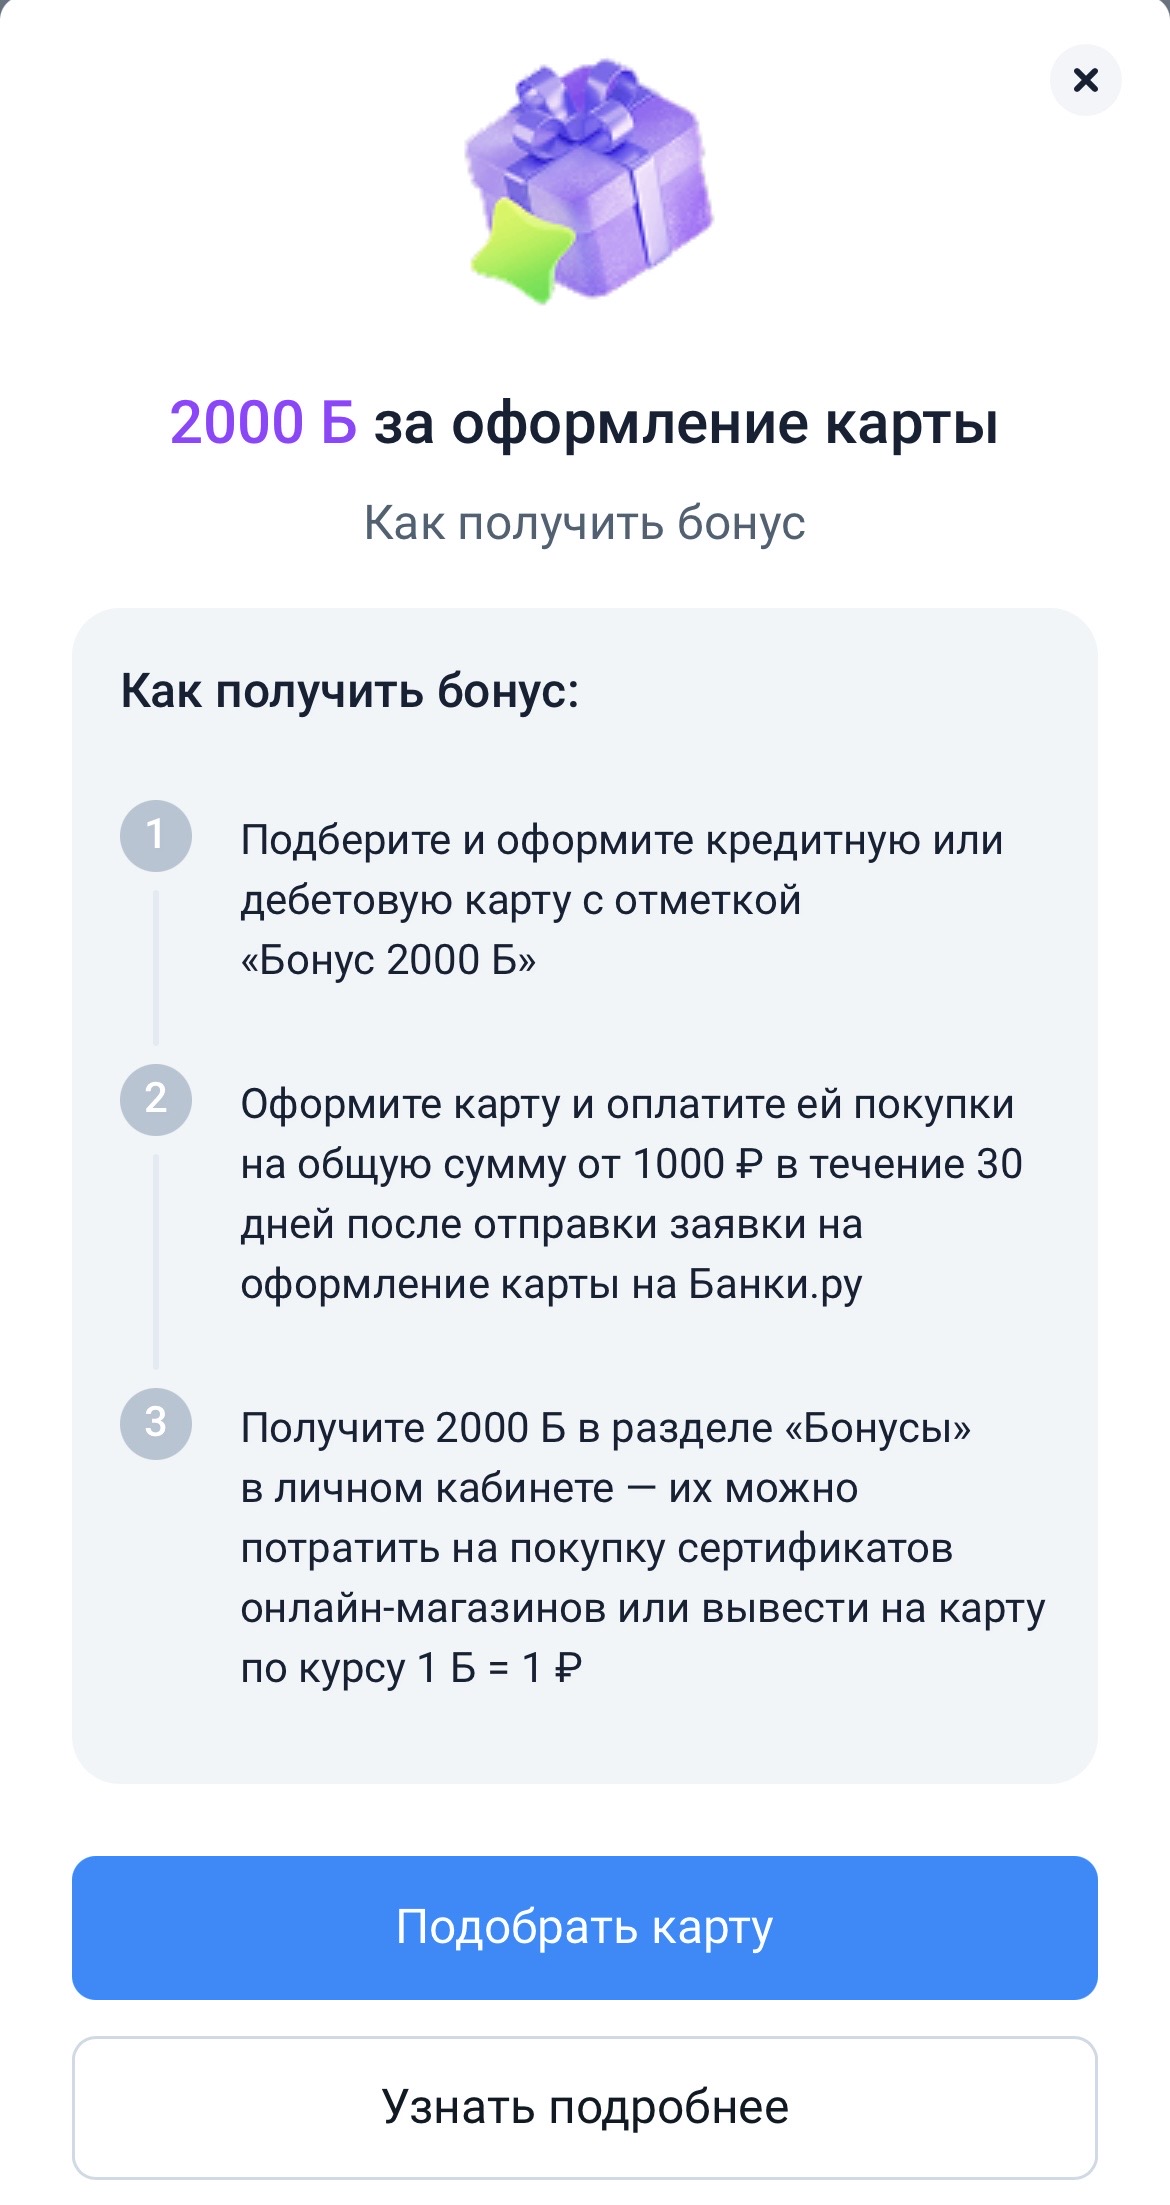Click the «Банки.ру» text in step two
1170x2205 pixels.
pyautogui.click(x=775, y=1285)
